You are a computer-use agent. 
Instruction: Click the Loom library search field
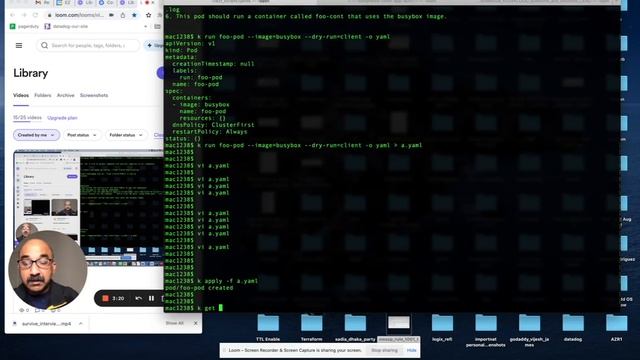(x=89, y=45)
